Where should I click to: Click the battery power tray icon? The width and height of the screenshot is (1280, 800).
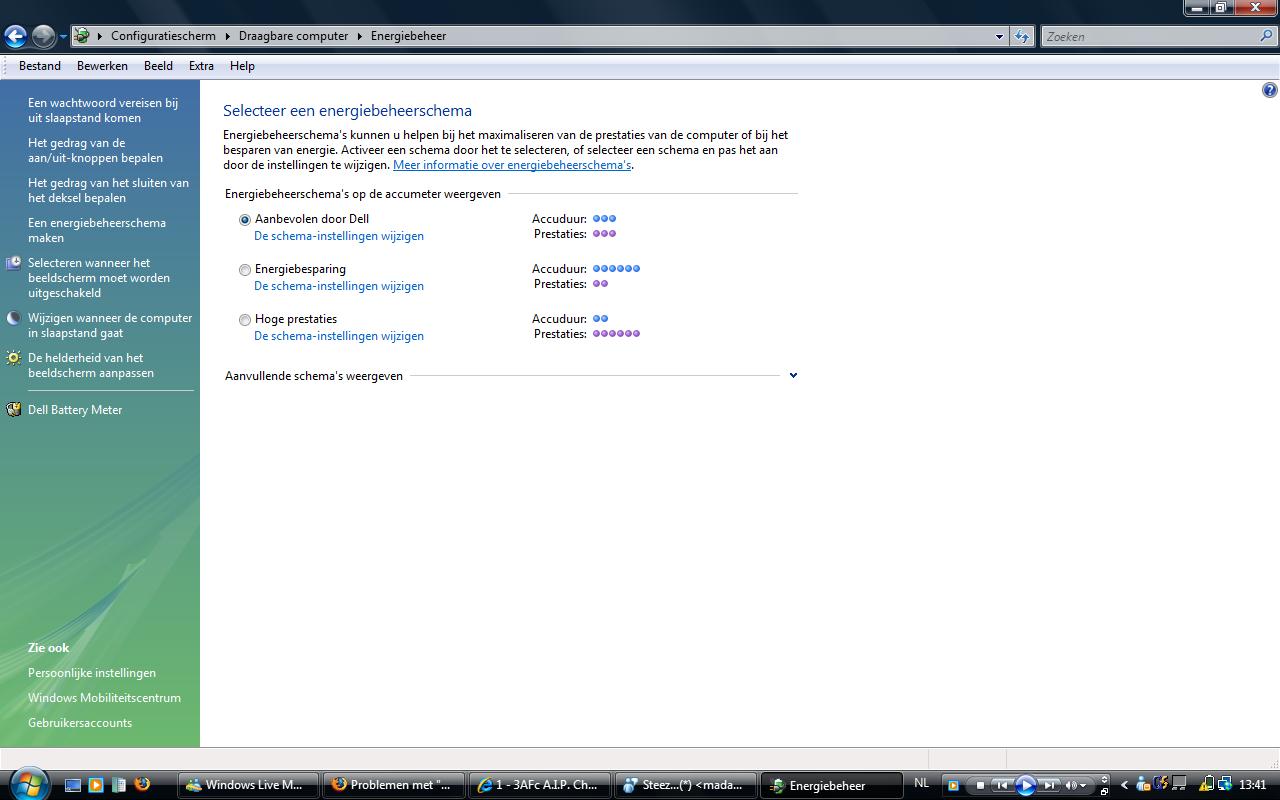1207,785
